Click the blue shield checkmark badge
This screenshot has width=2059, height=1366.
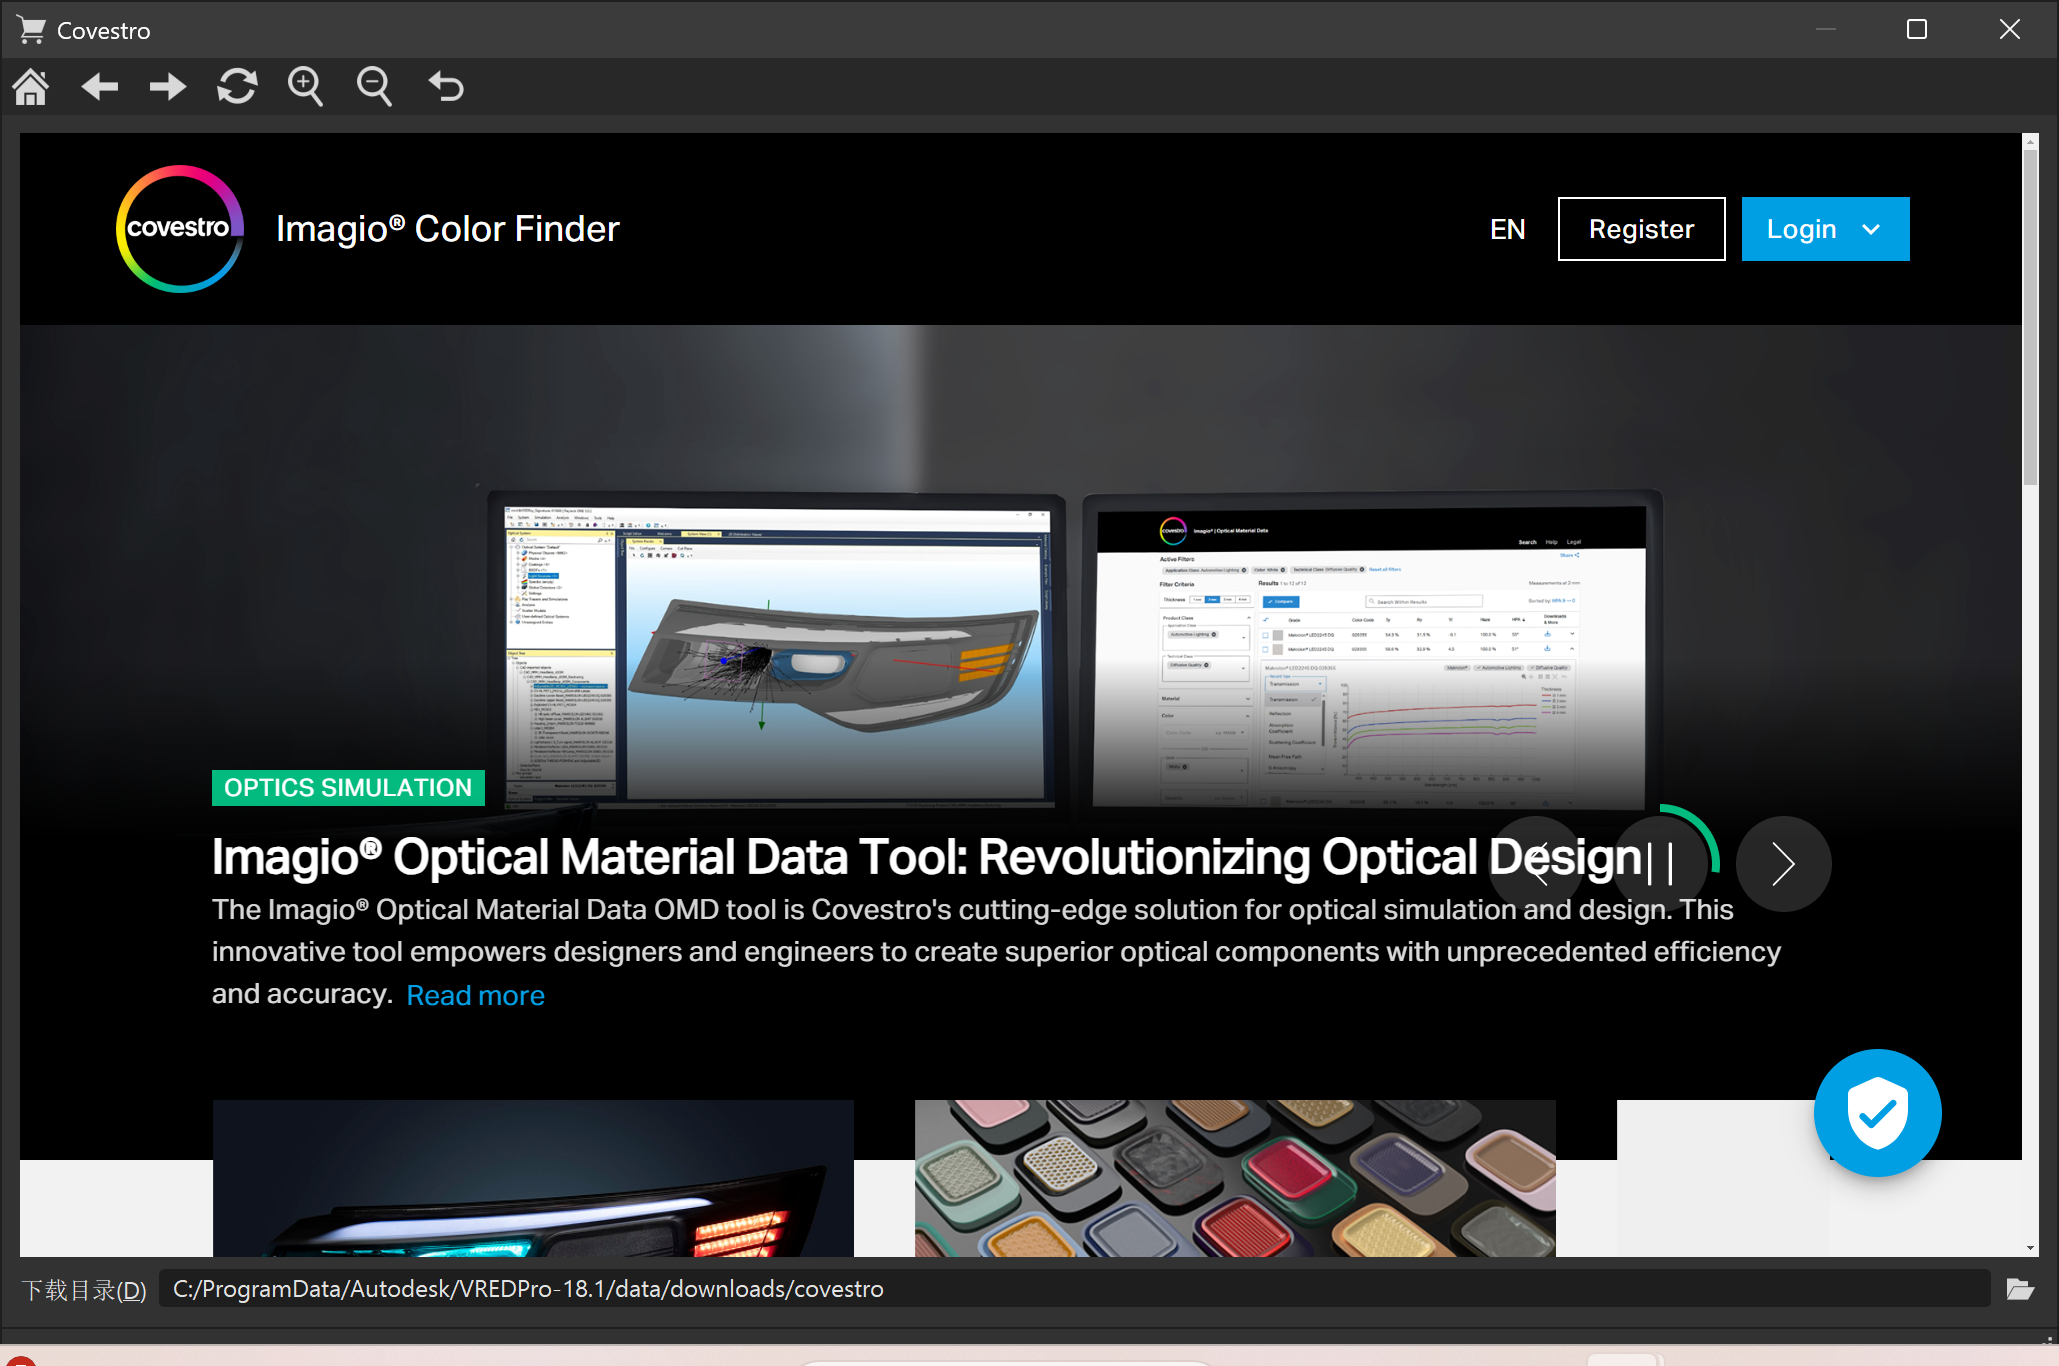(x=1877, y=1112)
